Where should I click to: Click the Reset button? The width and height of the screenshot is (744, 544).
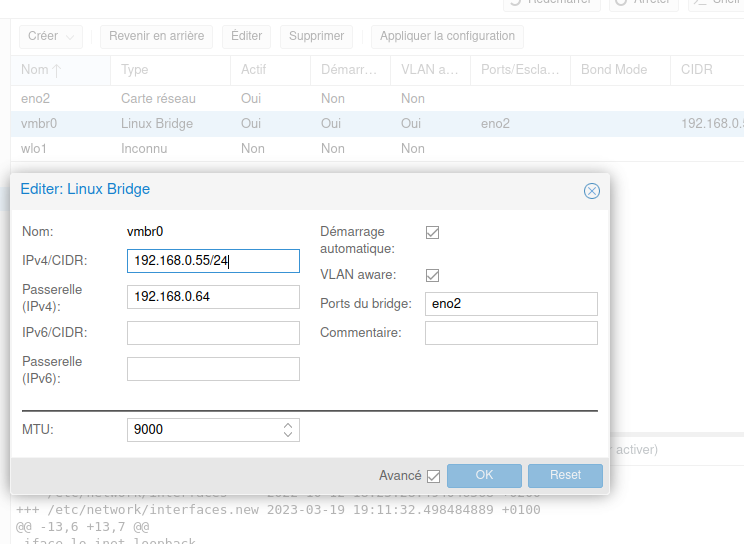(565, 475)
